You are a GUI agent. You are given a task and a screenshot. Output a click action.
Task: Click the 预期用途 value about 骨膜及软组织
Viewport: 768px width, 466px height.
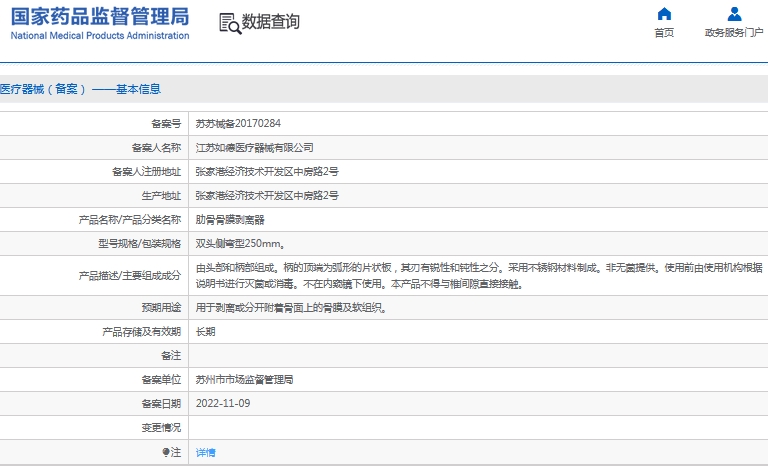coord(291,308)
